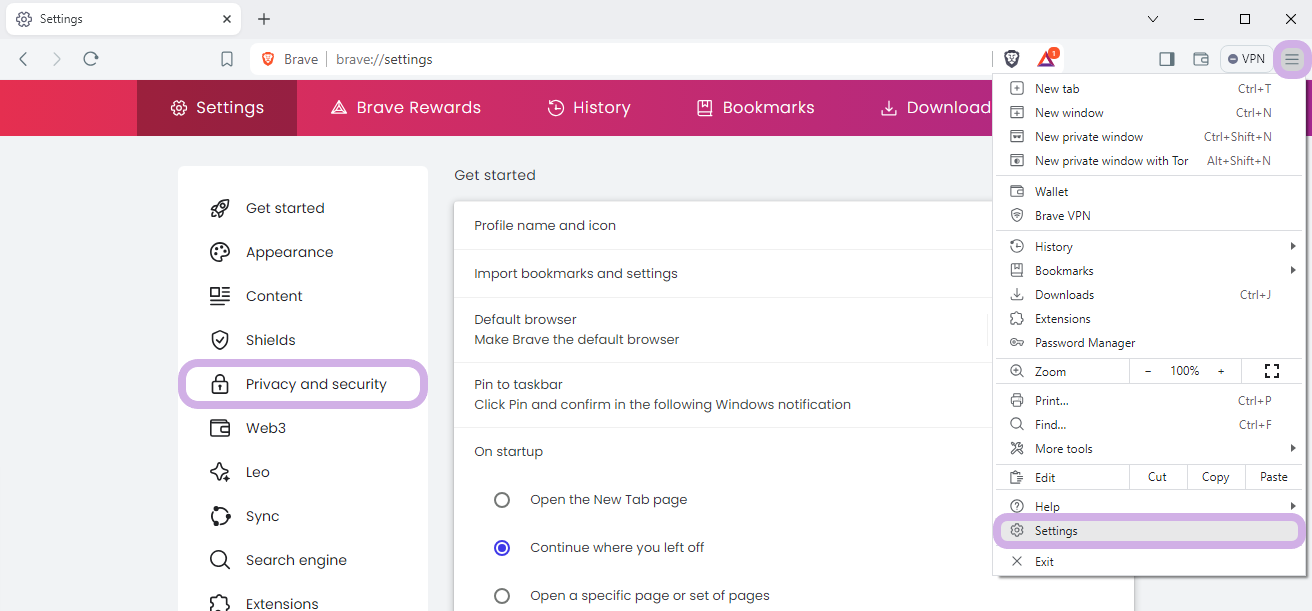Choose New private window menu item

[1149, 137]
